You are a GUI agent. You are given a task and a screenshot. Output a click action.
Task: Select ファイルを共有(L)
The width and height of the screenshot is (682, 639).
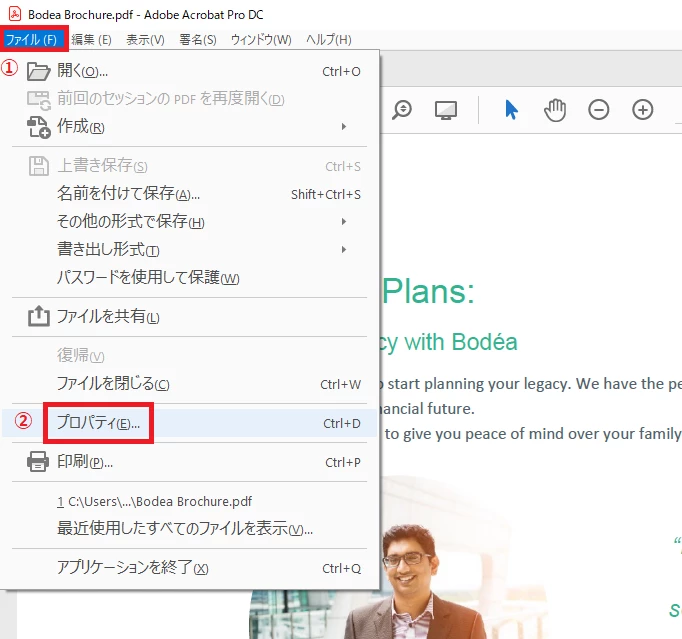[189, 317]
